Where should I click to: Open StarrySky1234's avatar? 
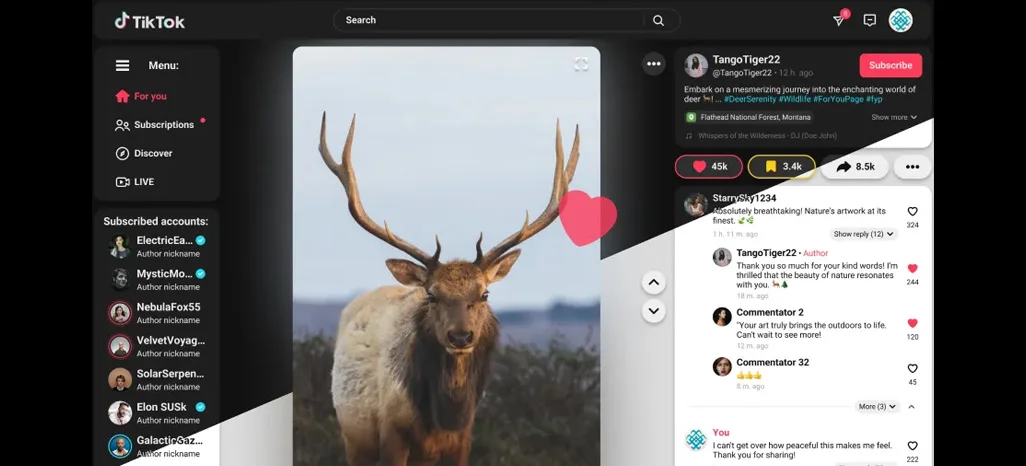[696, 205]
